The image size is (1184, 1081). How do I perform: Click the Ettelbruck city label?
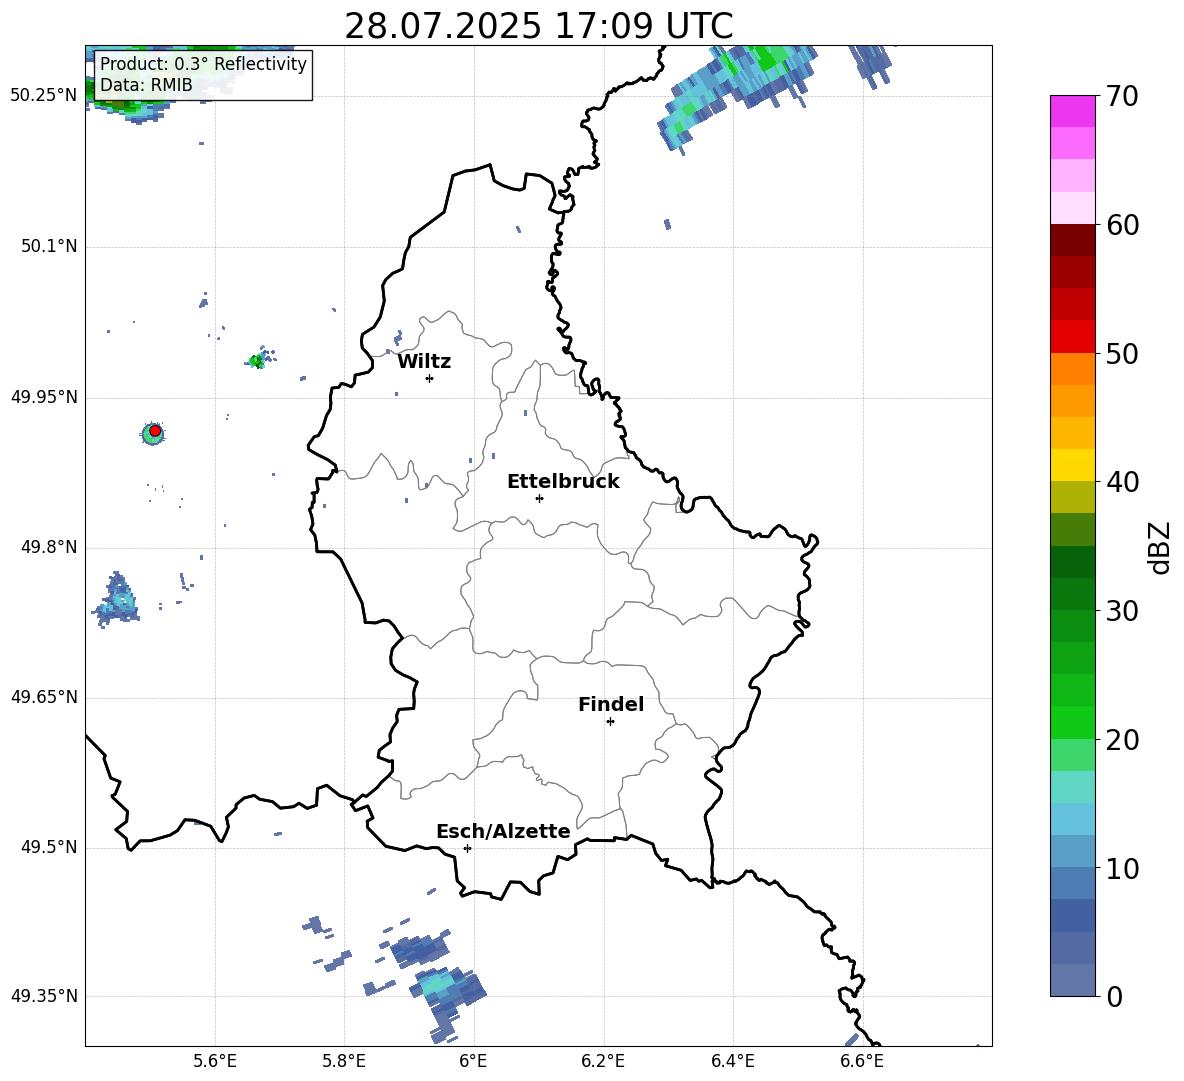[x=563, y=482]
